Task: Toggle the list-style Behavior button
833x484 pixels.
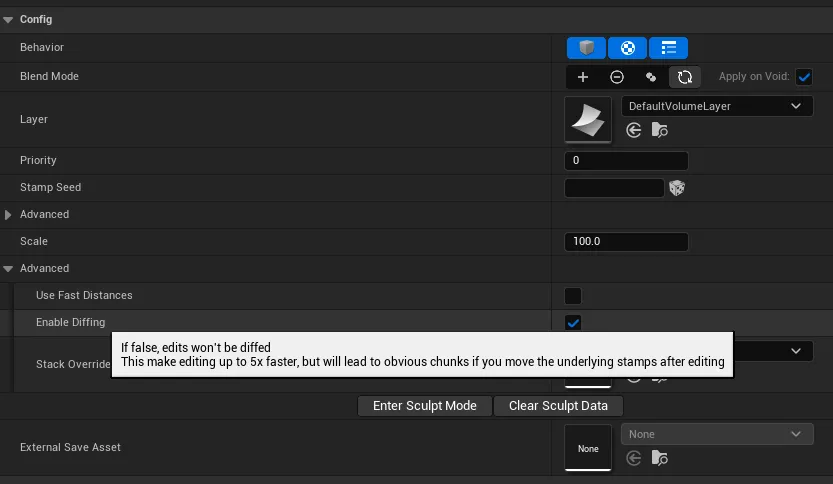Action: tap(668, 48)
